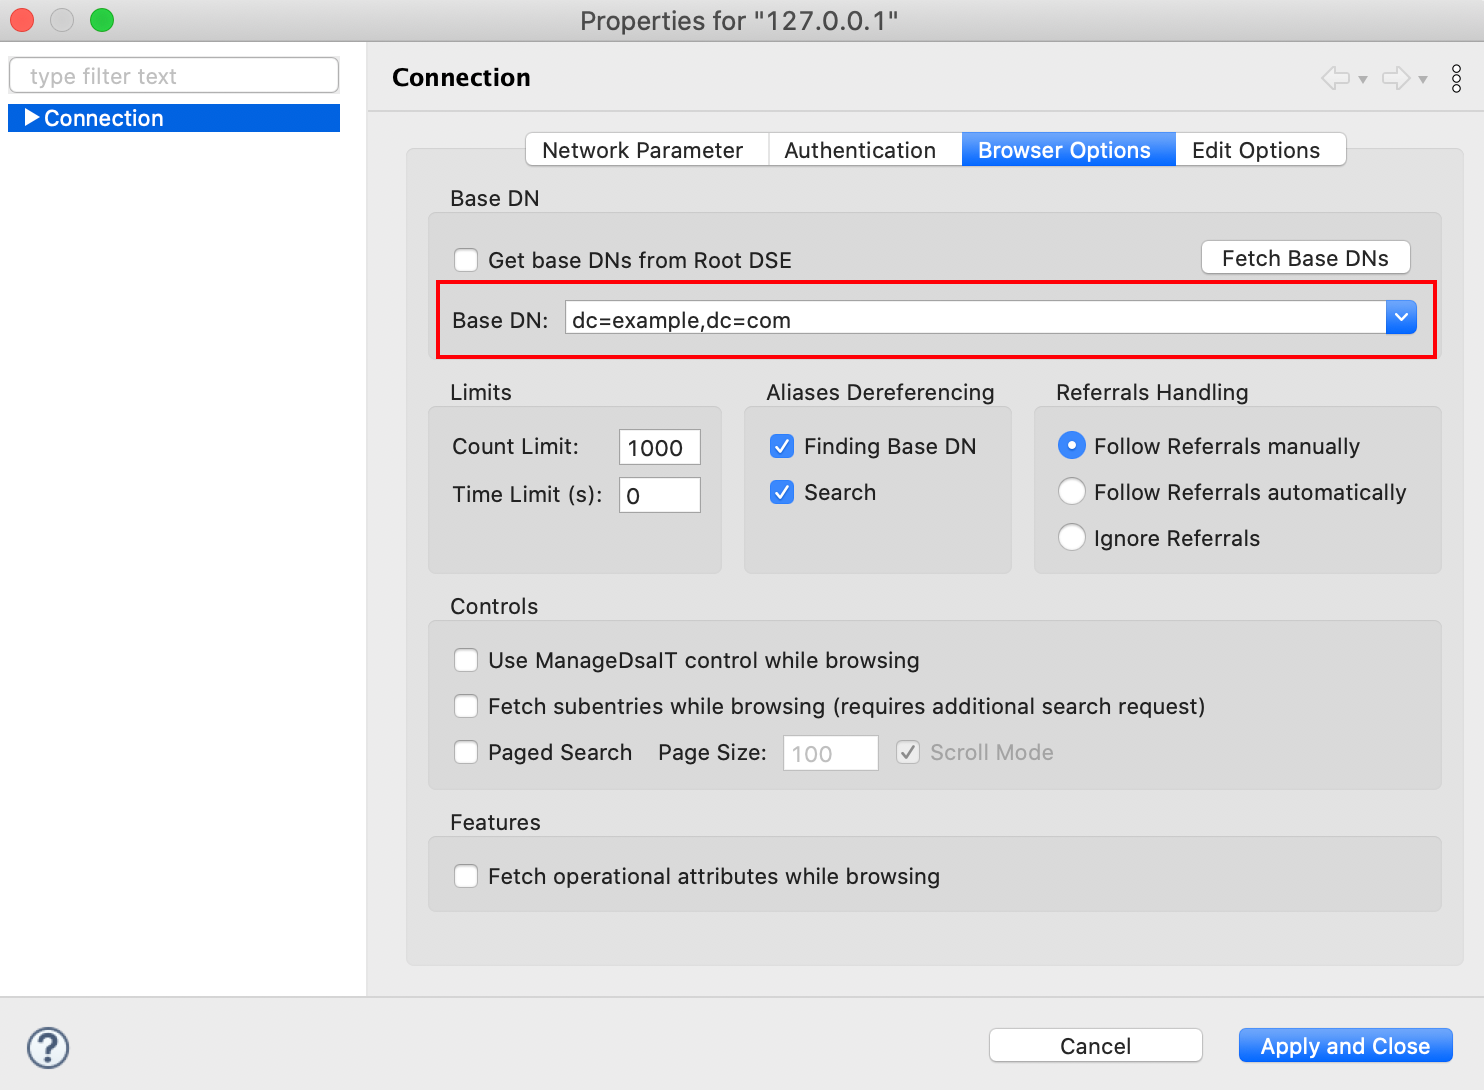The image size is (1484, 1090).
Task: Enable ManageDsaIT control while browsing
Action: coord(466,660)
